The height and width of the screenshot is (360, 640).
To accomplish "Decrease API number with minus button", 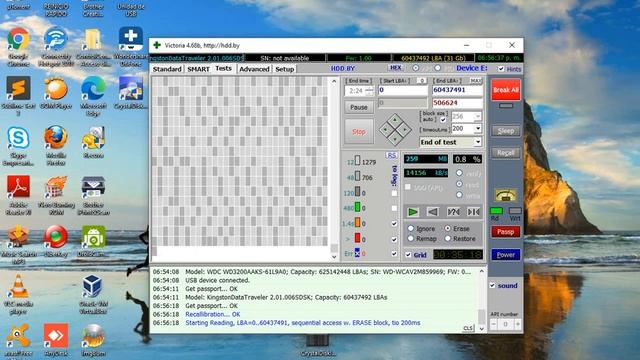I will pos(493,324).
